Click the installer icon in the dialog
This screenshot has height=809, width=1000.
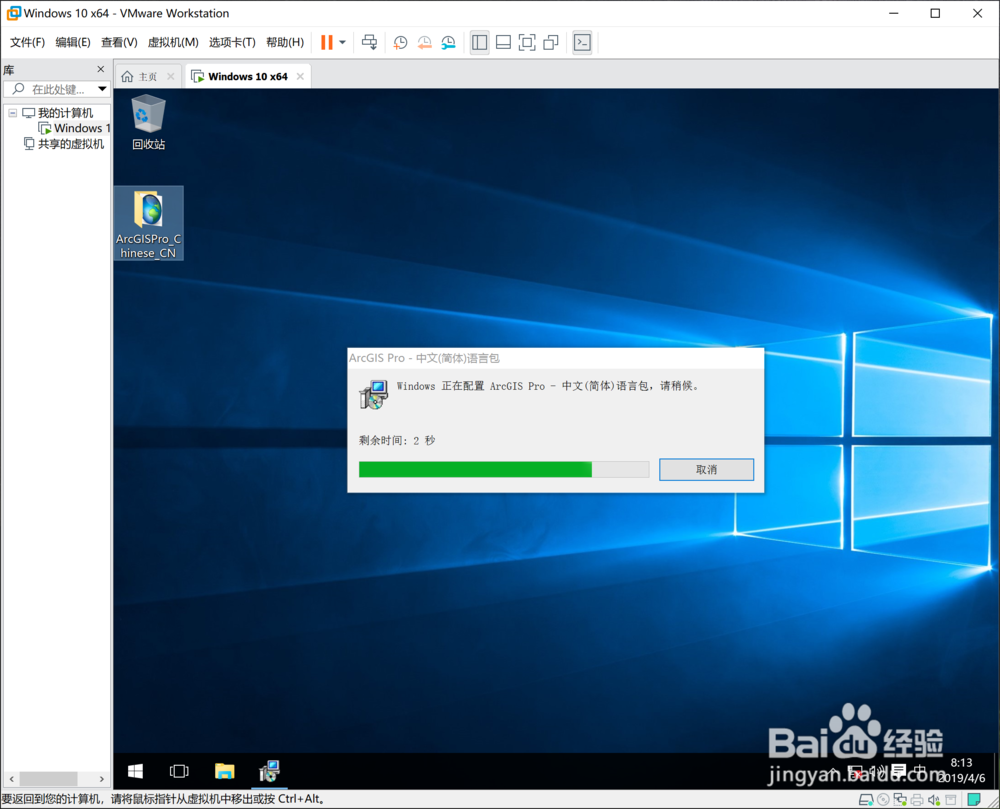pos(373,394)
